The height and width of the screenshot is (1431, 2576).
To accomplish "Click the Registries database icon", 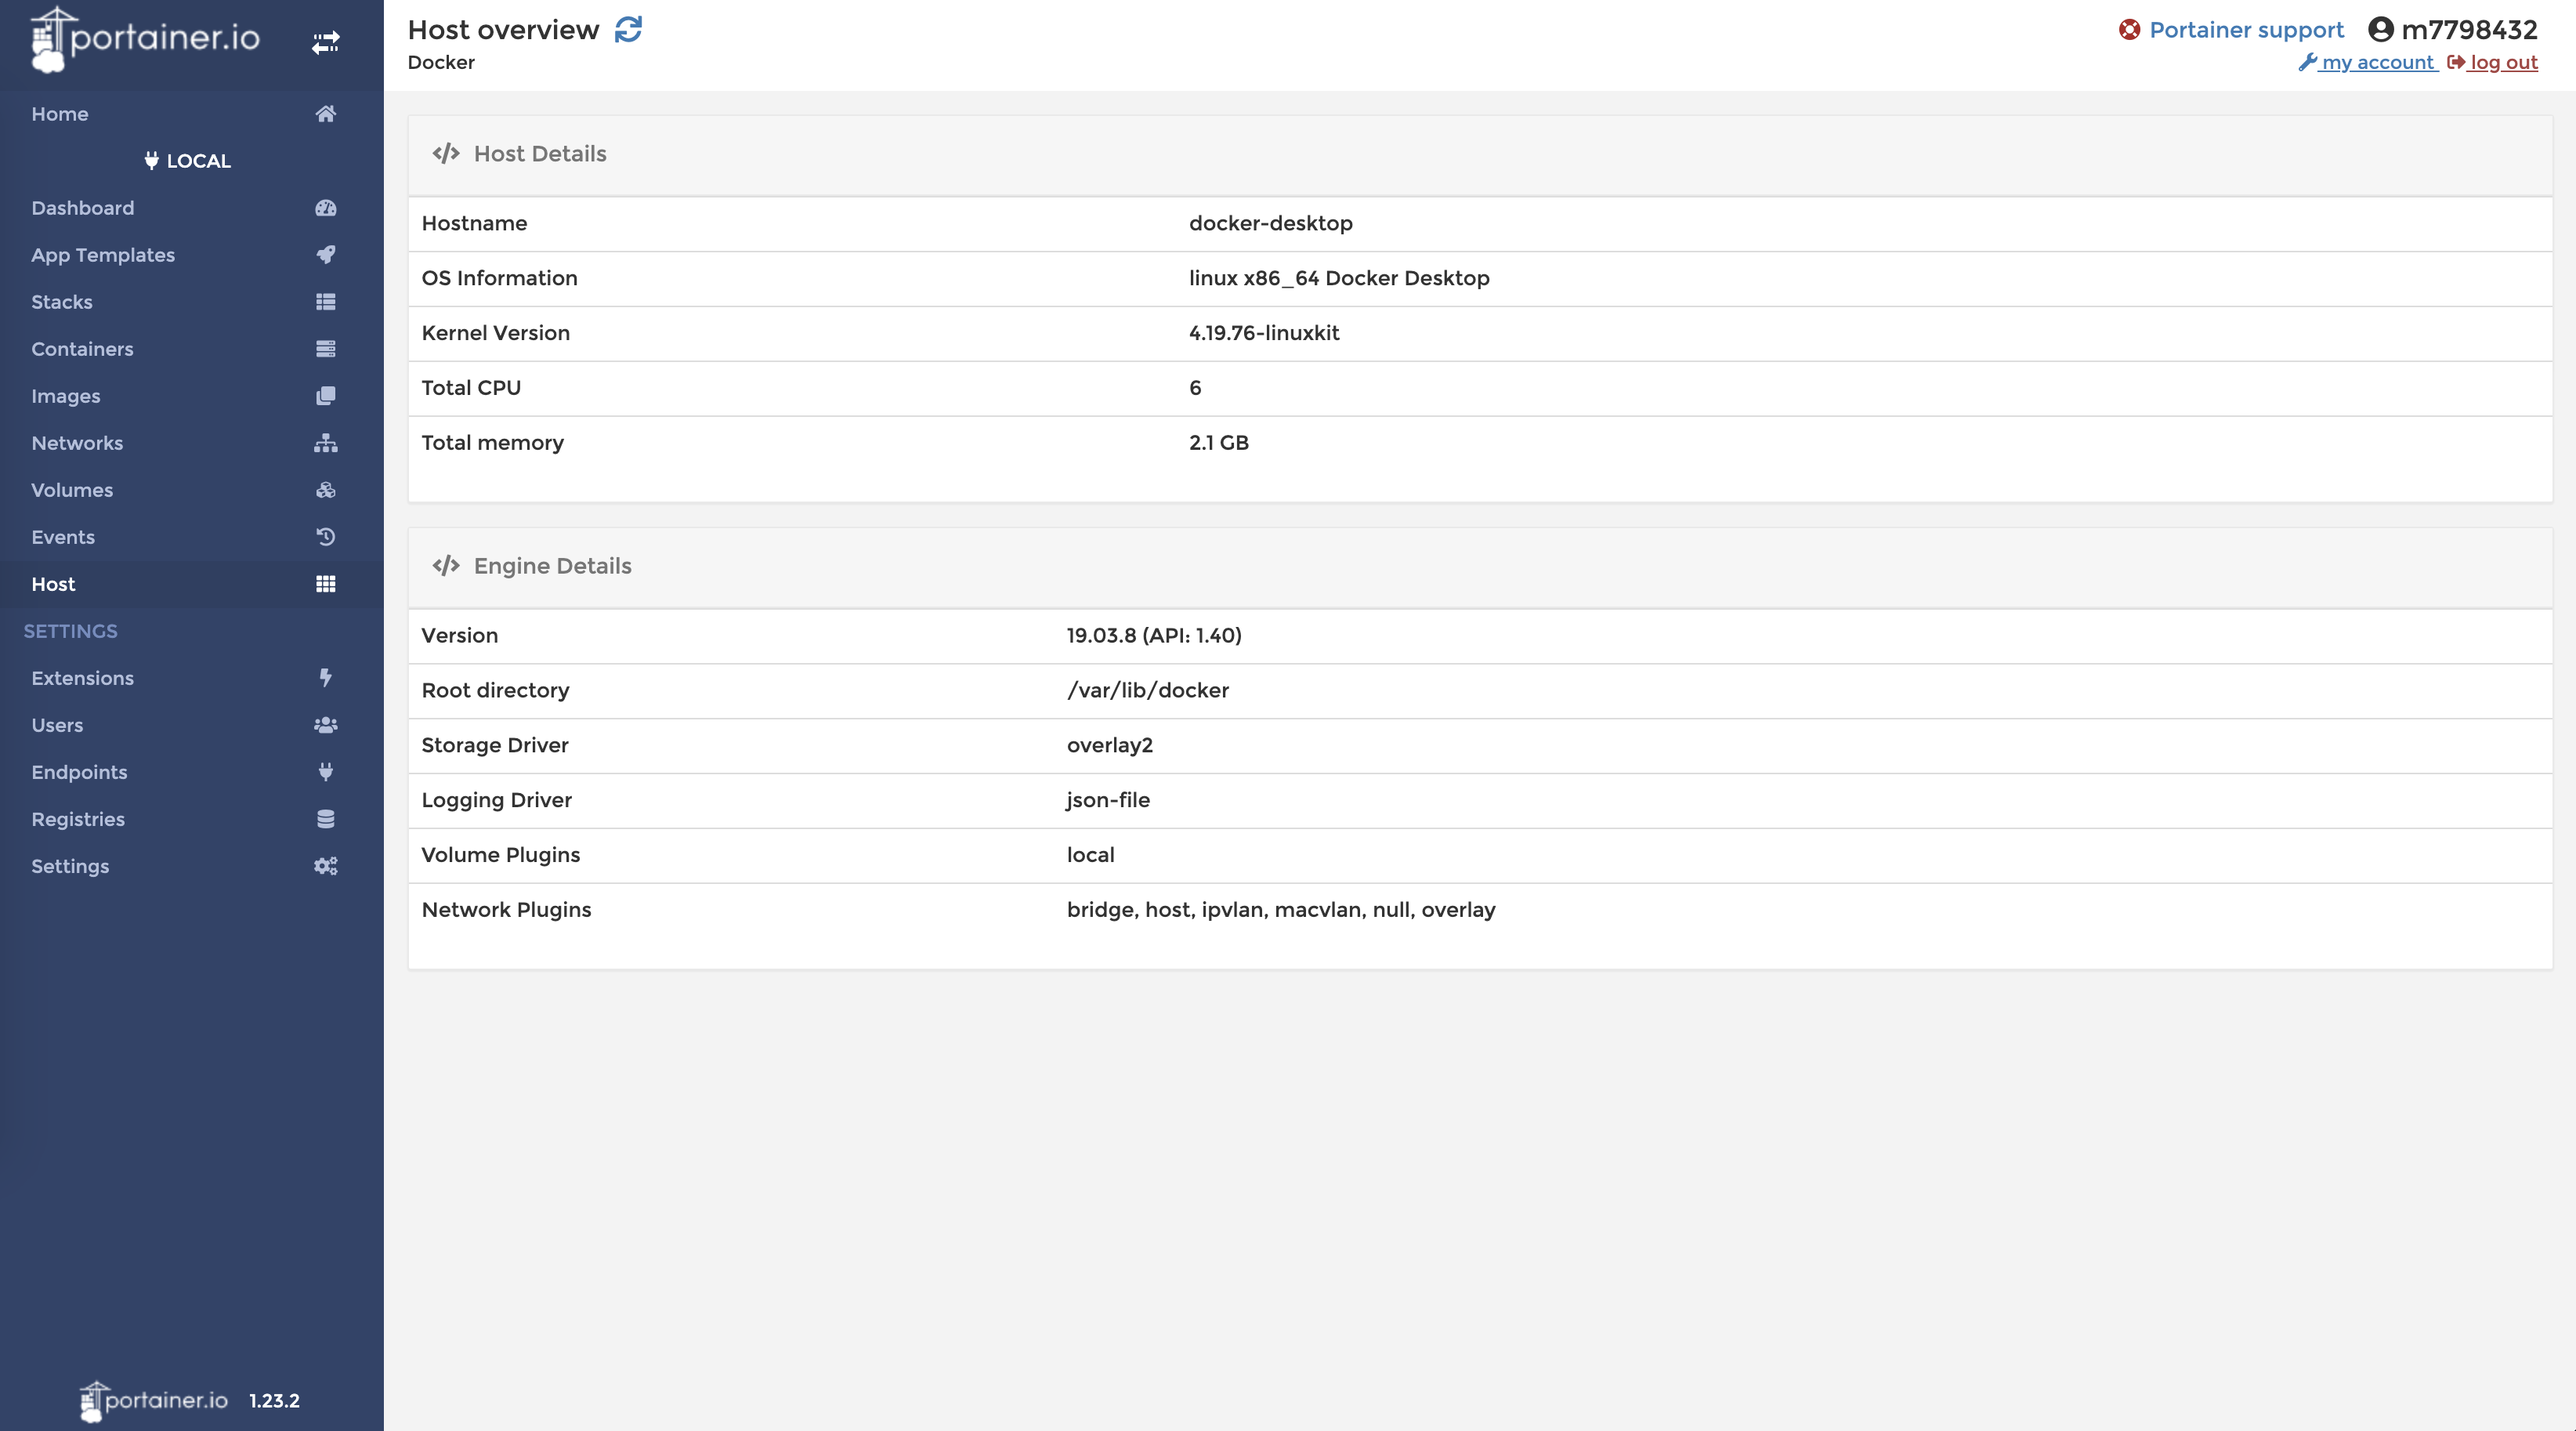I will (325, 819).
